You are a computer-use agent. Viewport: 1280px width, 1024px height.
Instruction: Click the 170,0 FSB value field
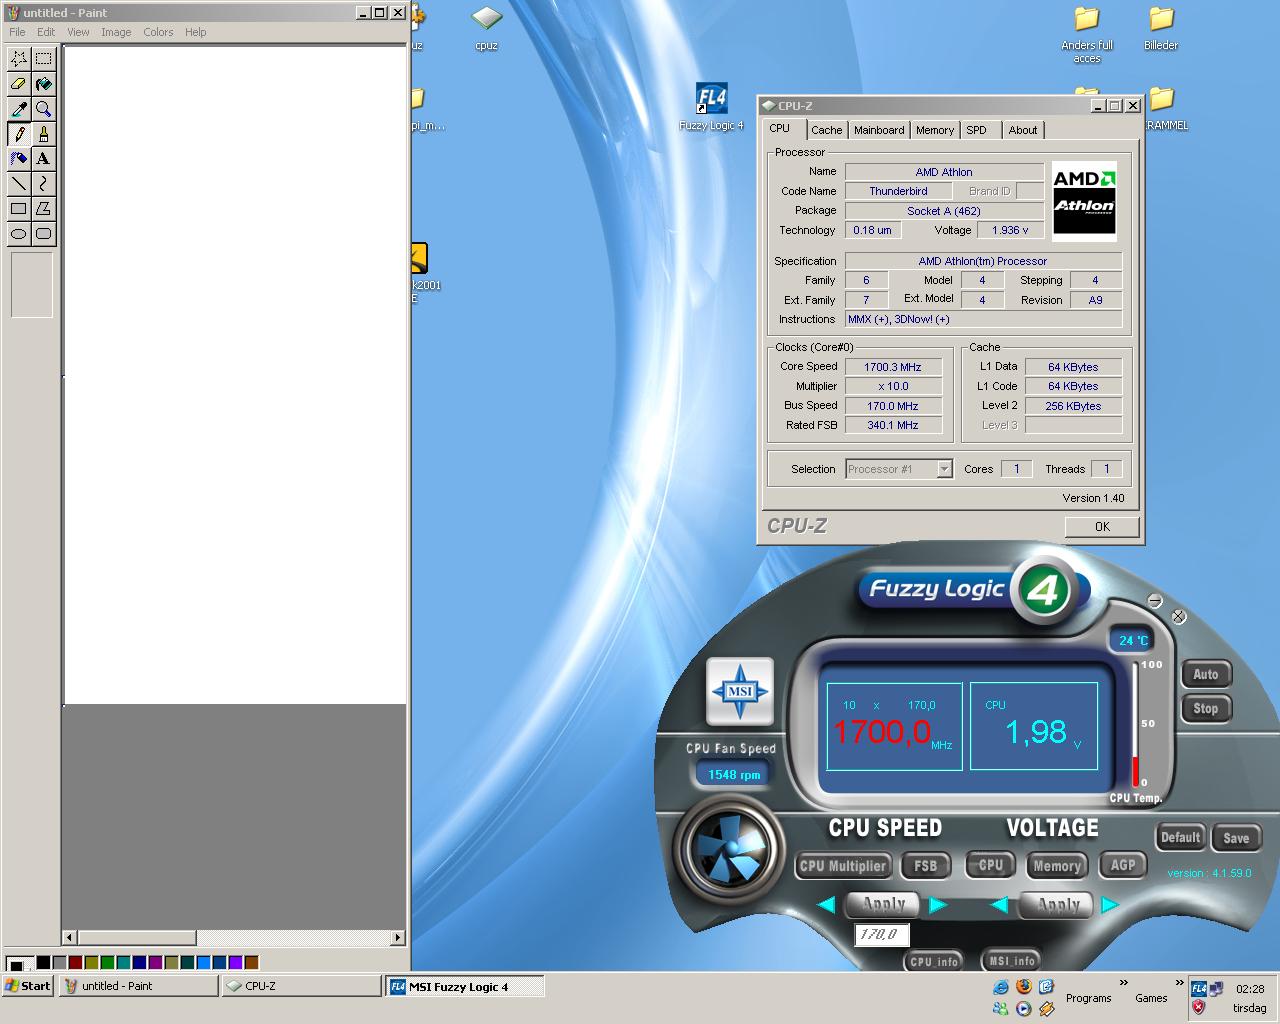point(881,934)
